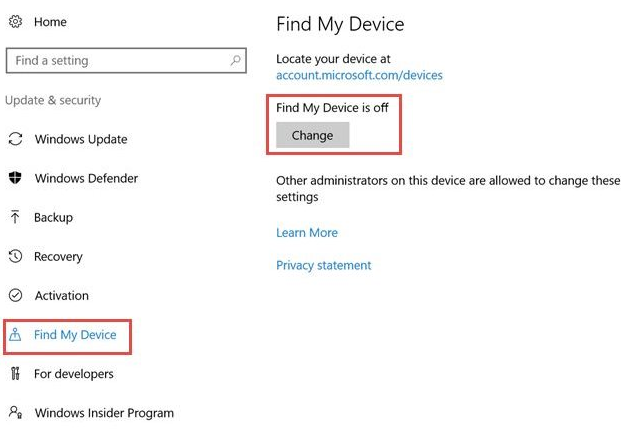Image resolution: width=633 pixels, height=437 pixels.
Task: Click the Recovery history icon
Action: coord(15,256)
